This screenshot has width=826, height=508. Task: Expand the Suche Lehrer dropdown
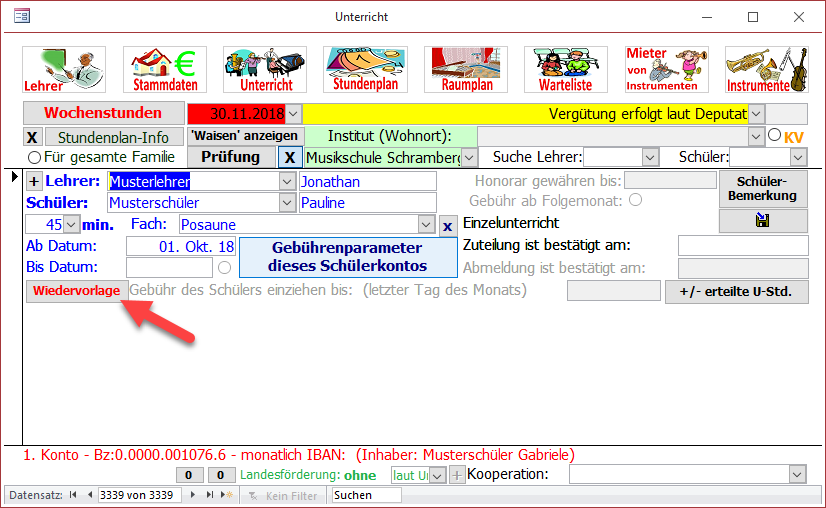pyautogui.click(x=650, y=157)
